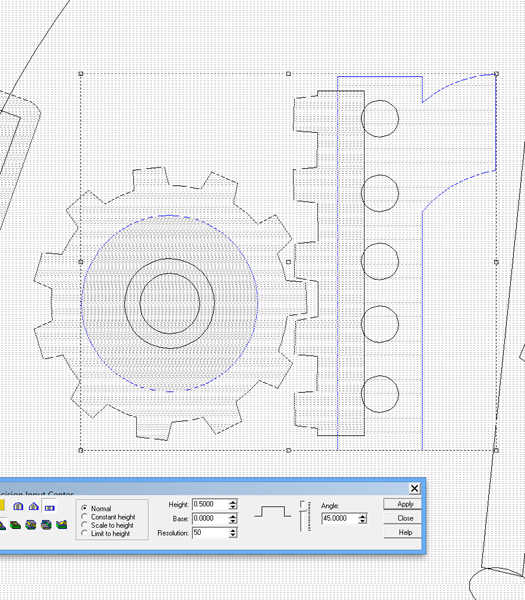Increase Angle with the up arrow
This screenshot has height=600, width=525.
(362, 517)
